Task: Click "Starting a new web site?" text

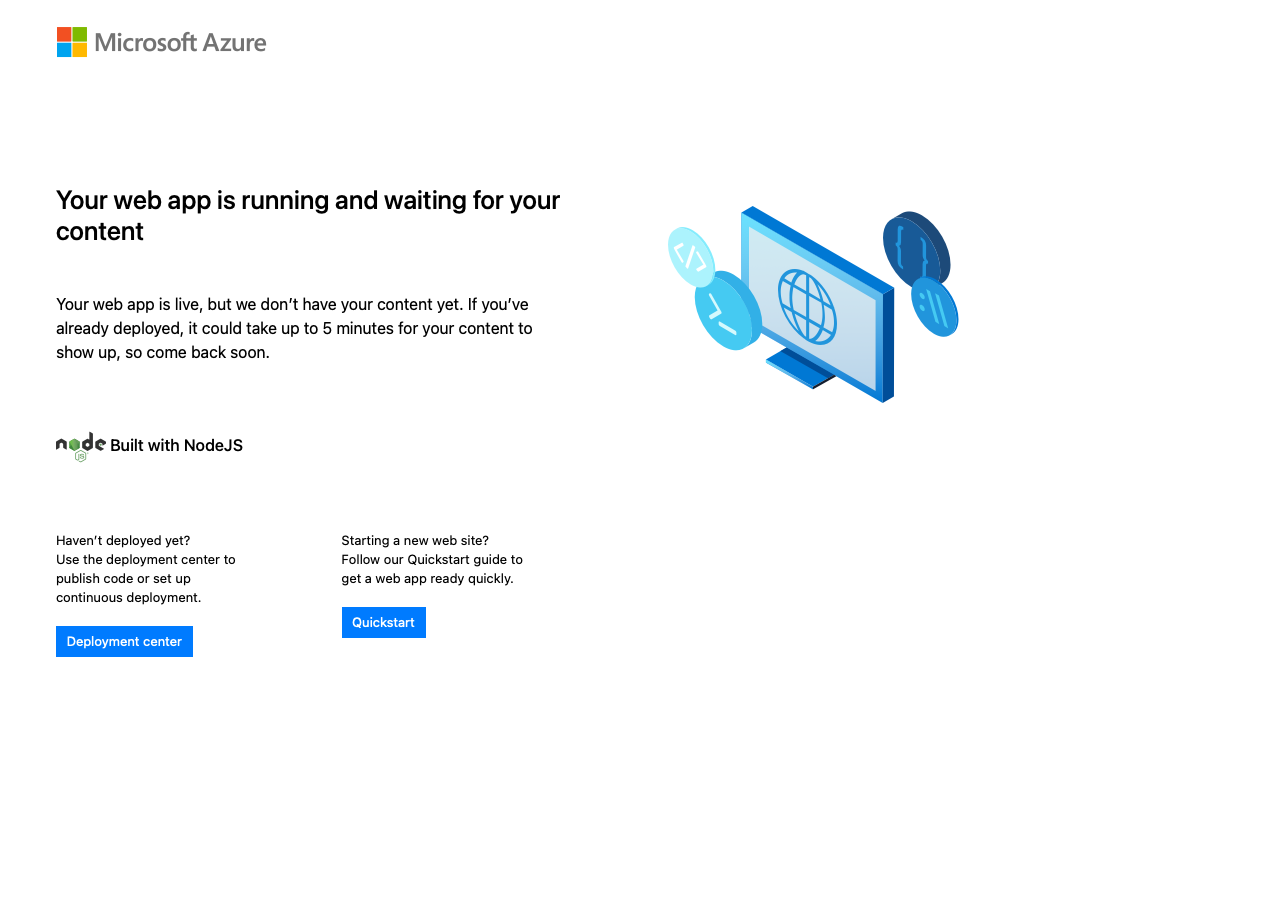Action: coord(415,541)
